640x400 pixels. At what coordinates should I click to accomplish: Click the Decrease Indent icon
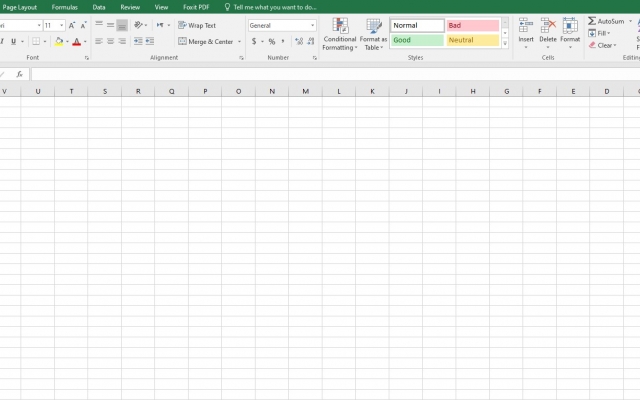[138, 41]
